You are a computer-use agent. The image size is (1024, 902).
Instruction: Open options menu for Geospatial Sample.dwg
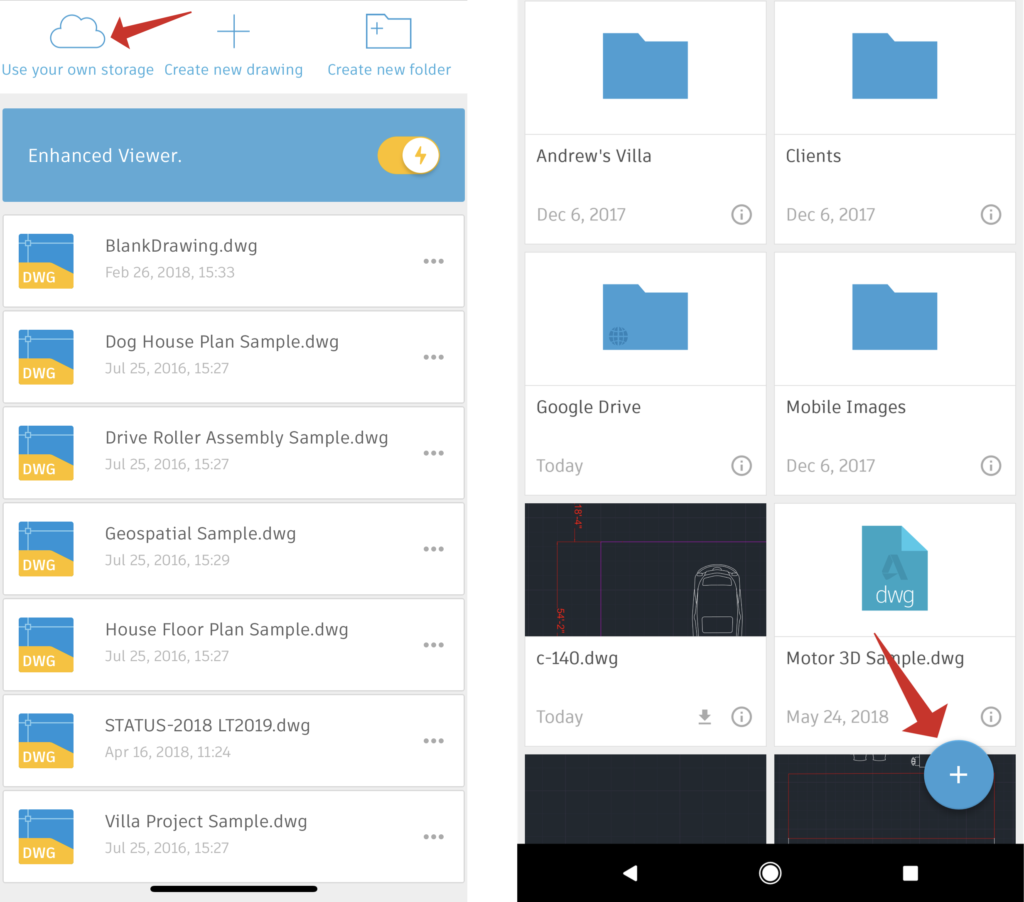coord(433,549)
